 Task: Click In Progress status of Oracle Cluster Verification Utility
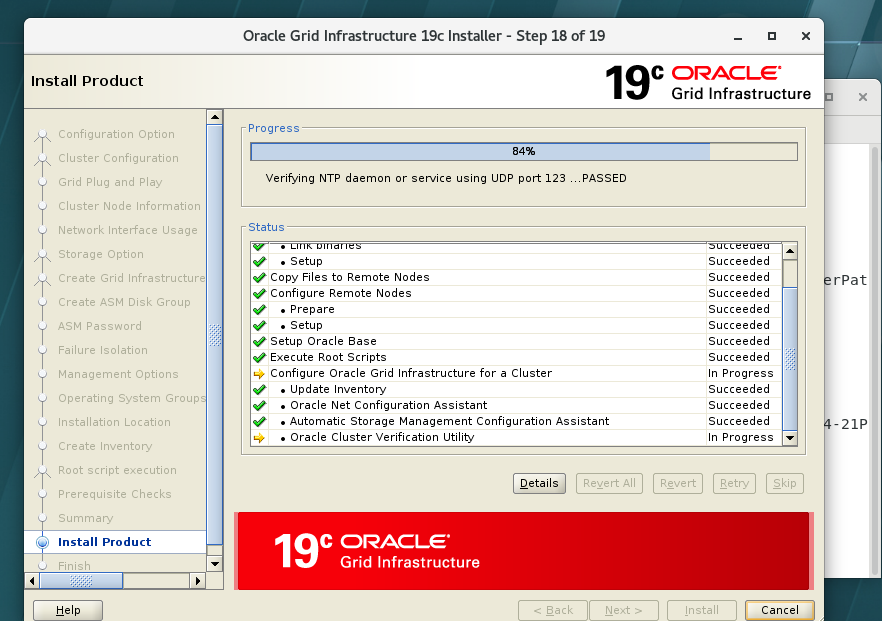click(x=740, y=437)
